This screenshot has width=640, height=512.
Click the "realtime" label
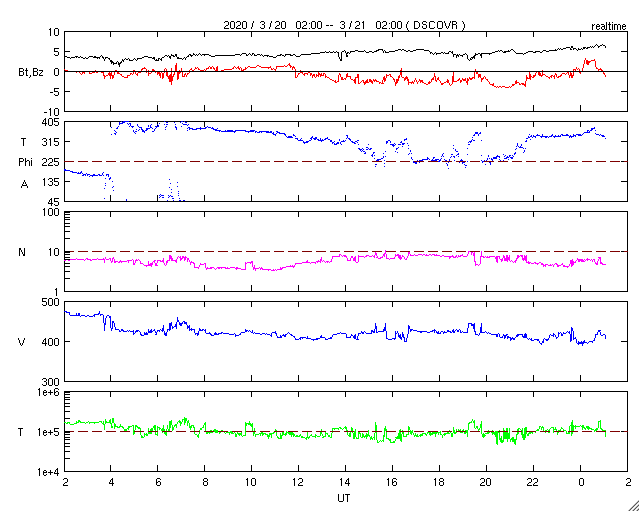tap(609, 27)
